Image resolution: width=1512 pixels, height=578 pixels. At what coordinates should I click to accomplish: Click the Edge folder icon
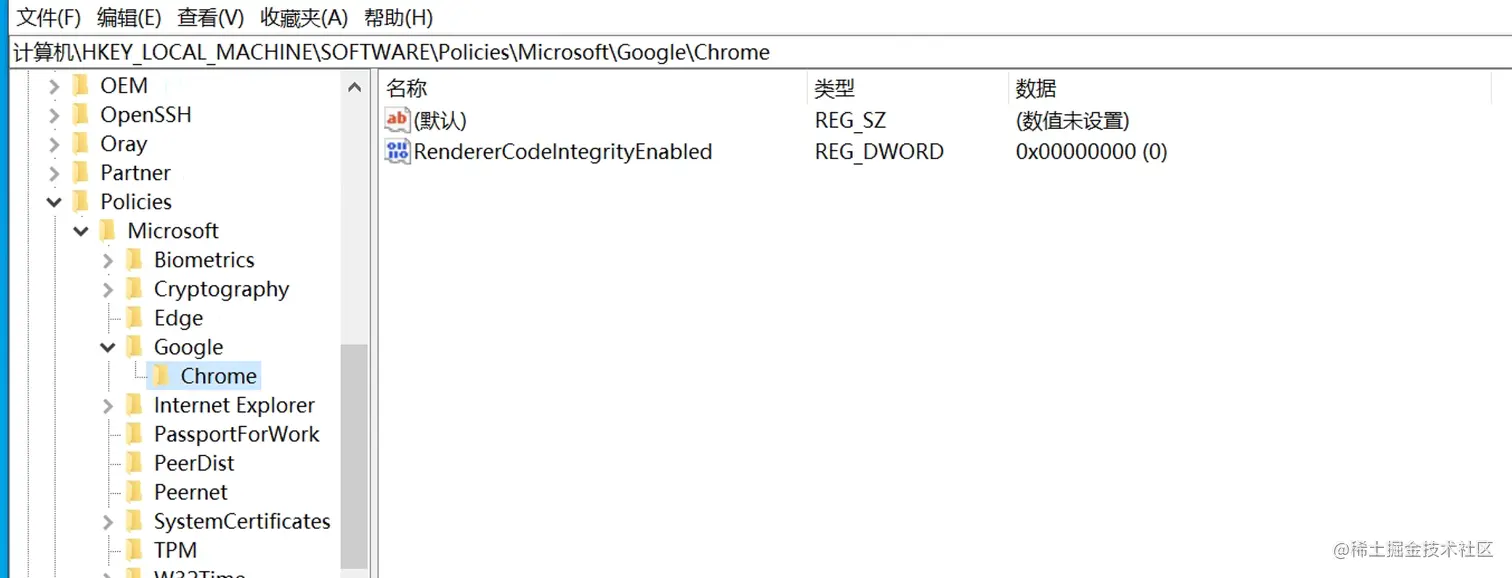[x=134, y=318]
